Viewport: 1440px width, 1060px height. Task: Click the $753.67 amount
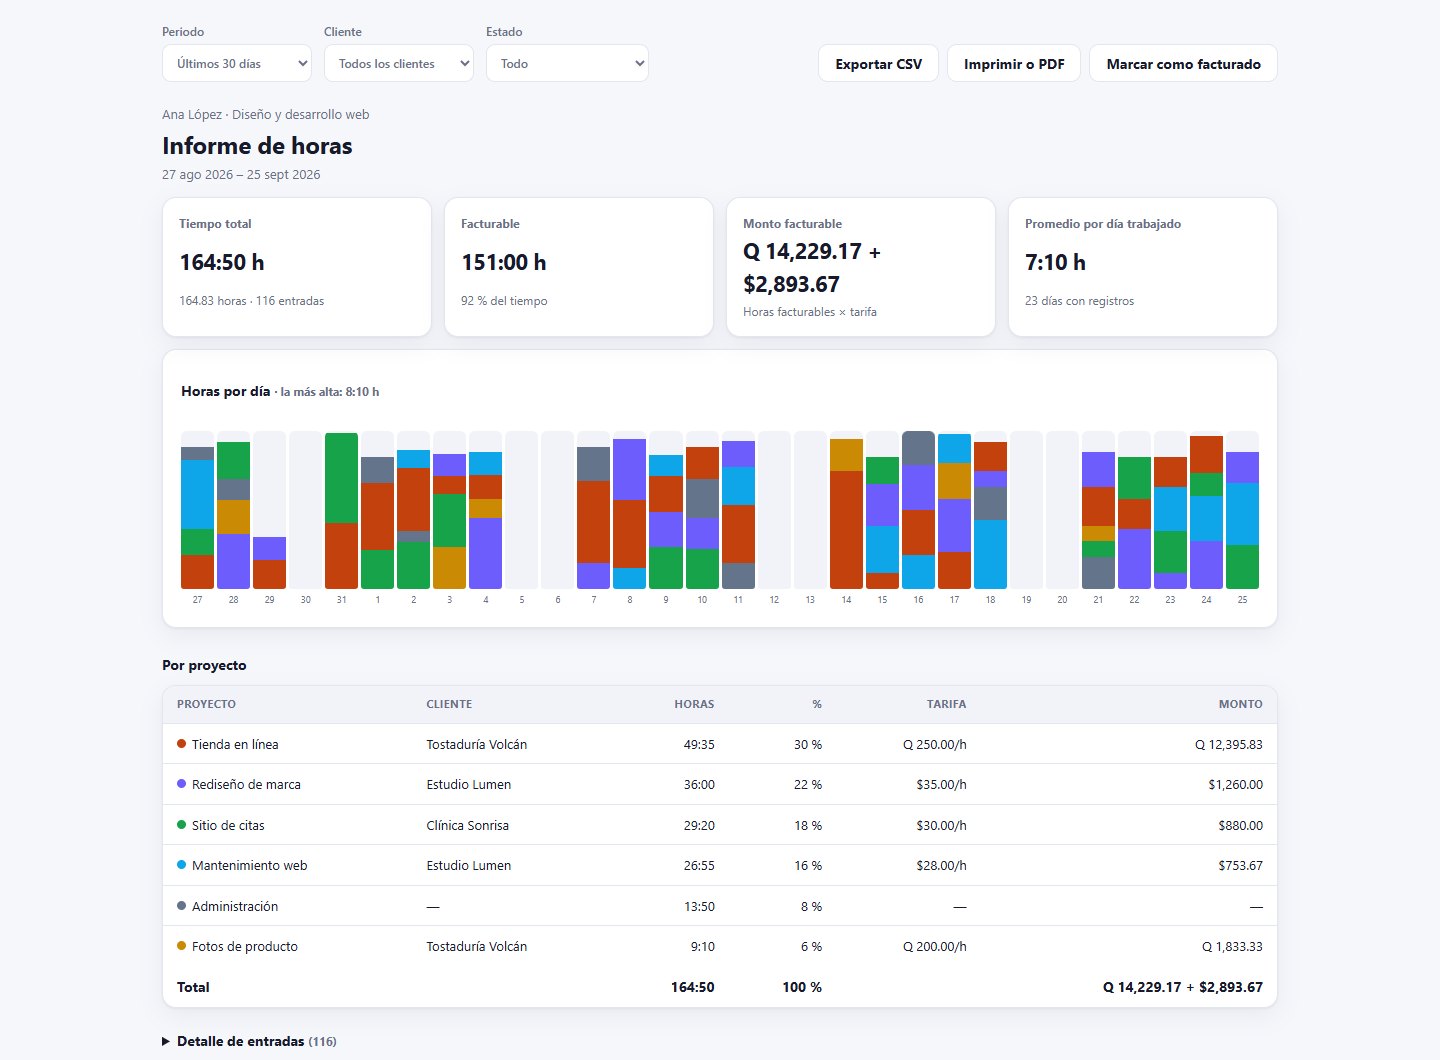(x=1240, y=866)
